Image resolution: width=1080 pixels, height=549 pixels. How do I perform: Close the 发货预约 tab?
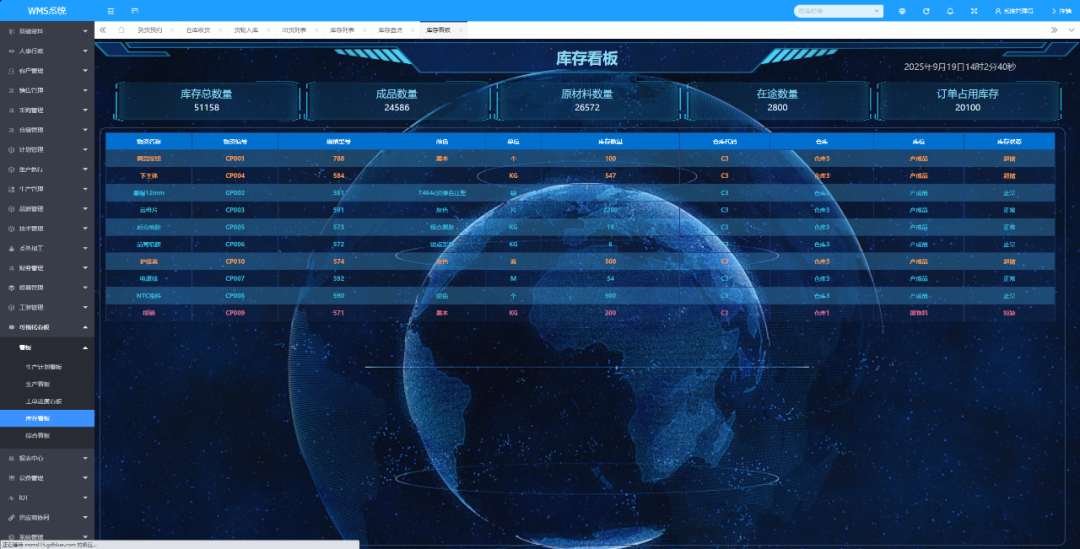pyautogui.click(x=172, y=30)
